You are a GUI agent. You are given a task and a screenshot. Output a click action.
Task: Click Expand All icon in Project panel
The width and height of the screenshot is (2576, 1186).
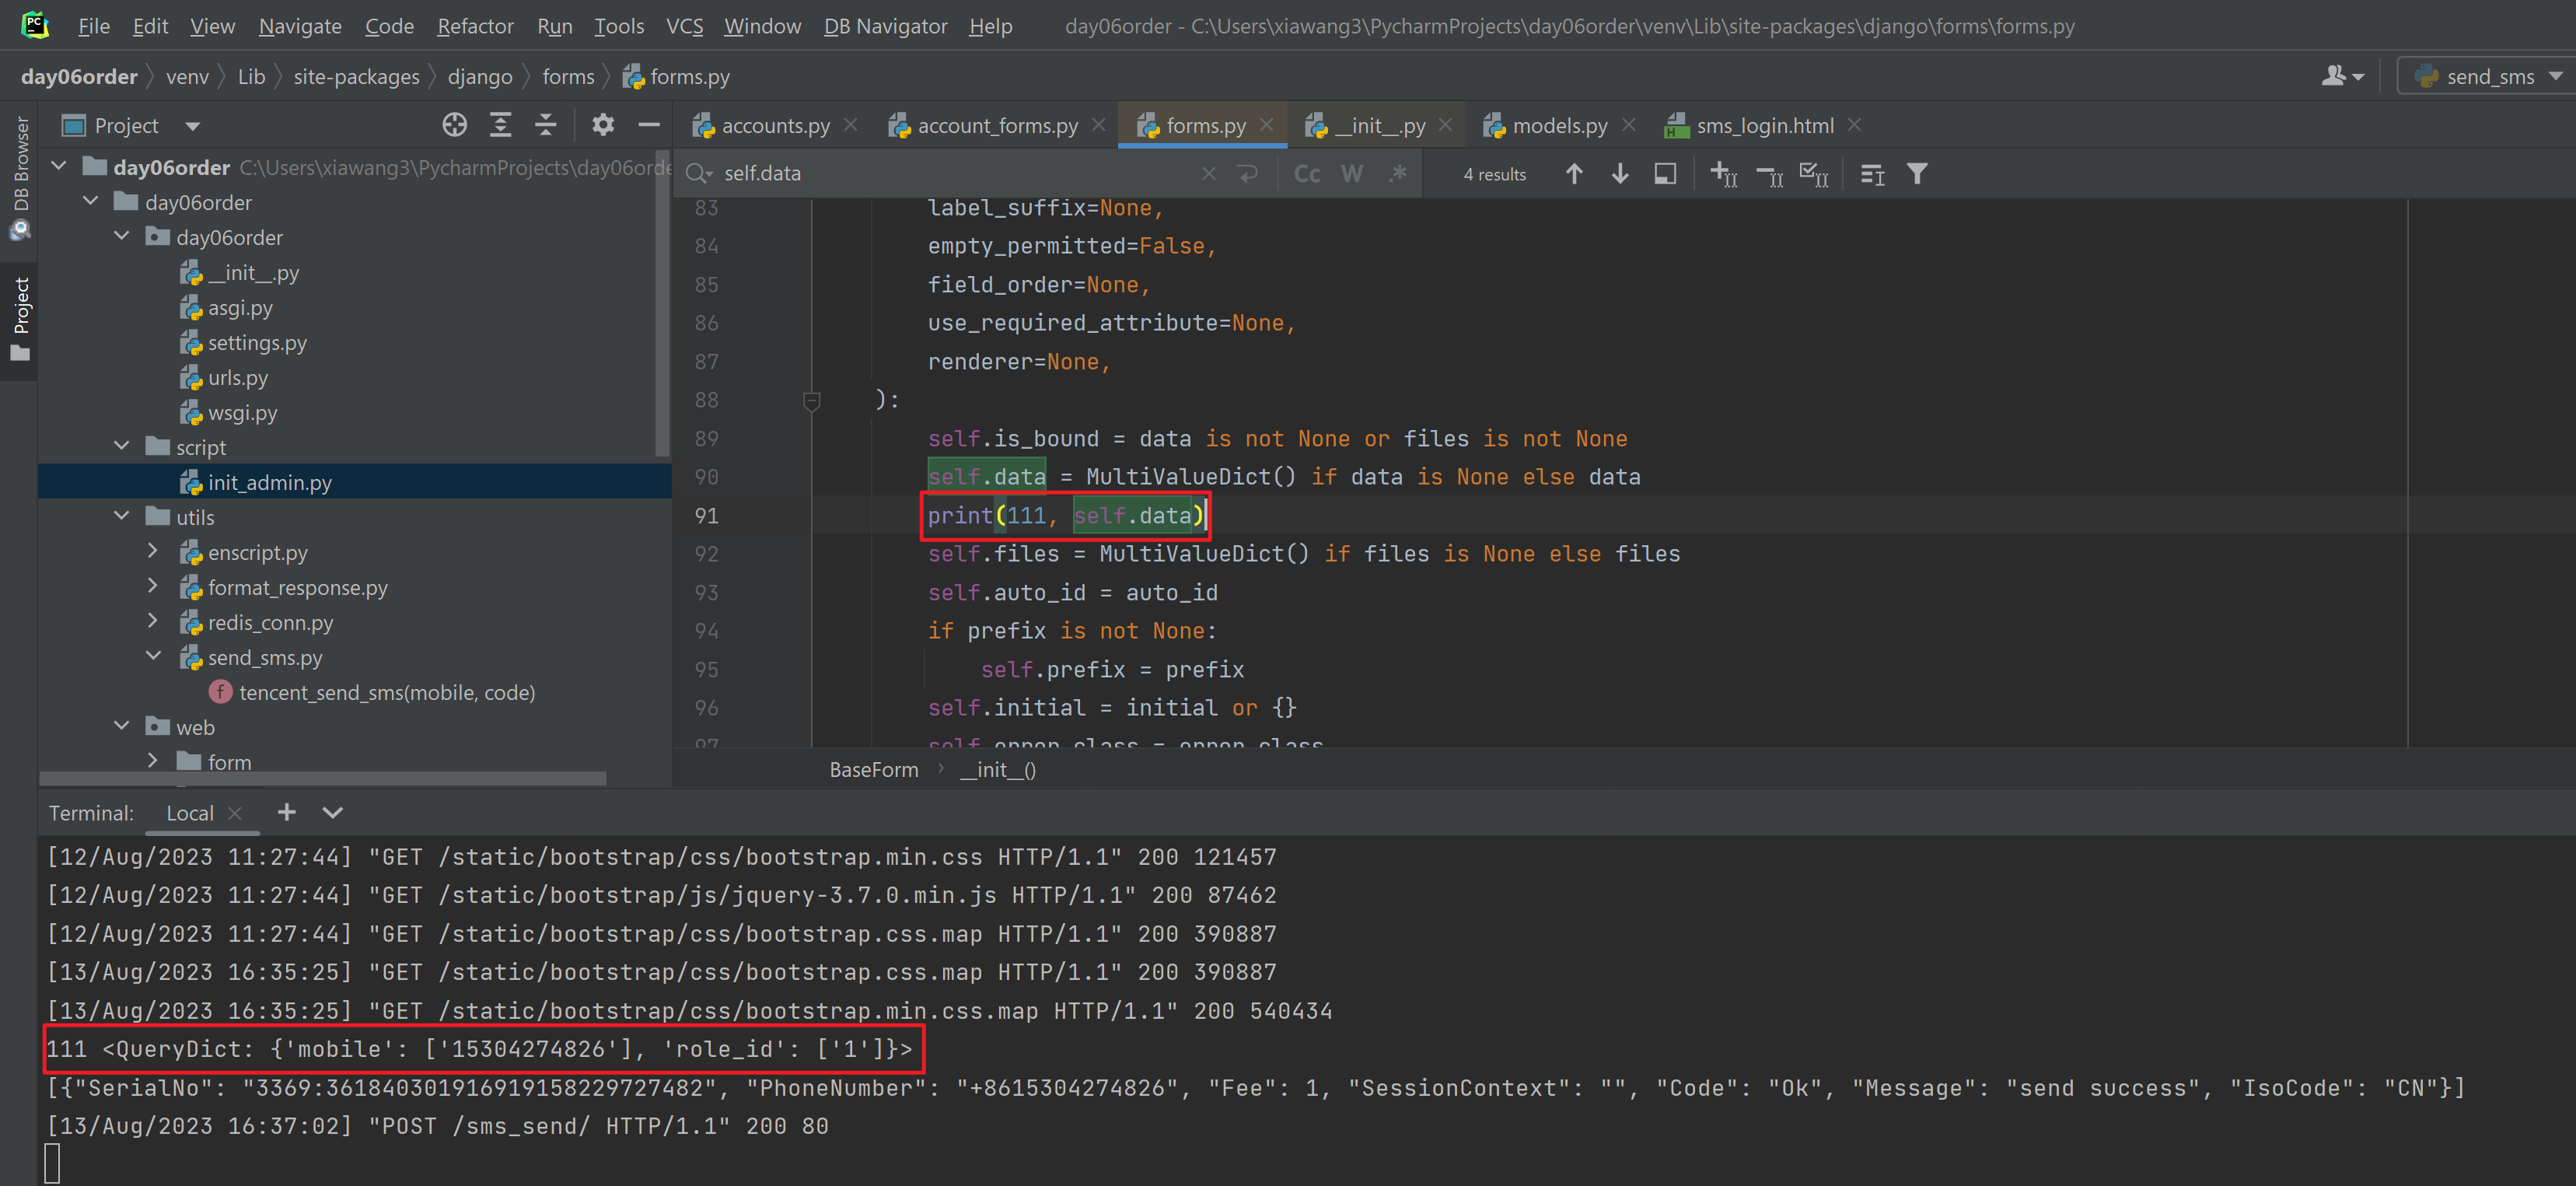pos(500,125)
